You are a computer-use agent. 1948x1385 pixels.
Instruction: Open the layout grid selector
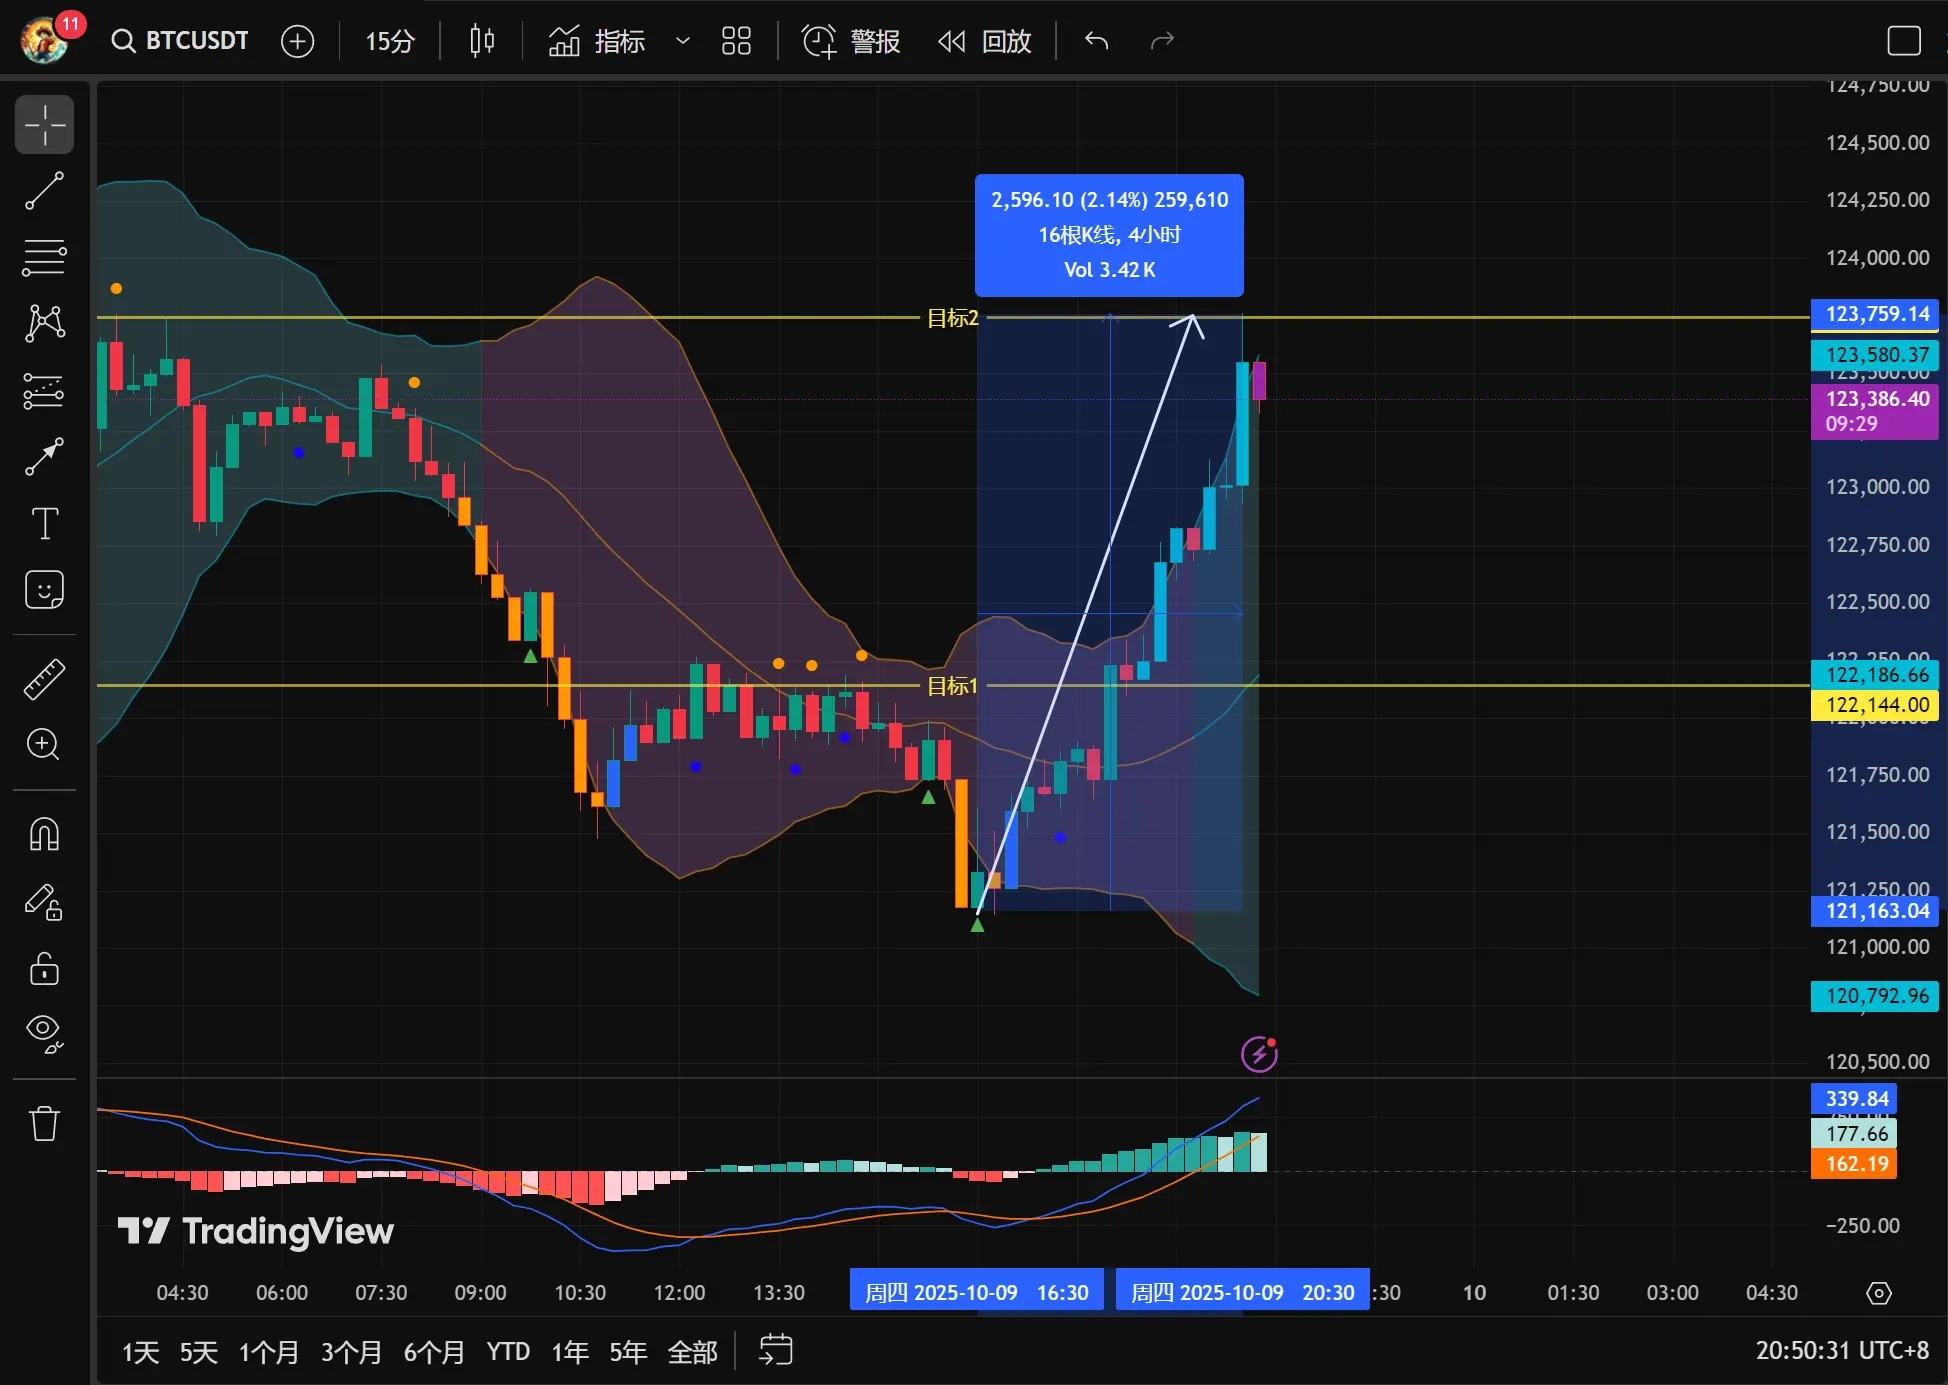coord(736,41)
